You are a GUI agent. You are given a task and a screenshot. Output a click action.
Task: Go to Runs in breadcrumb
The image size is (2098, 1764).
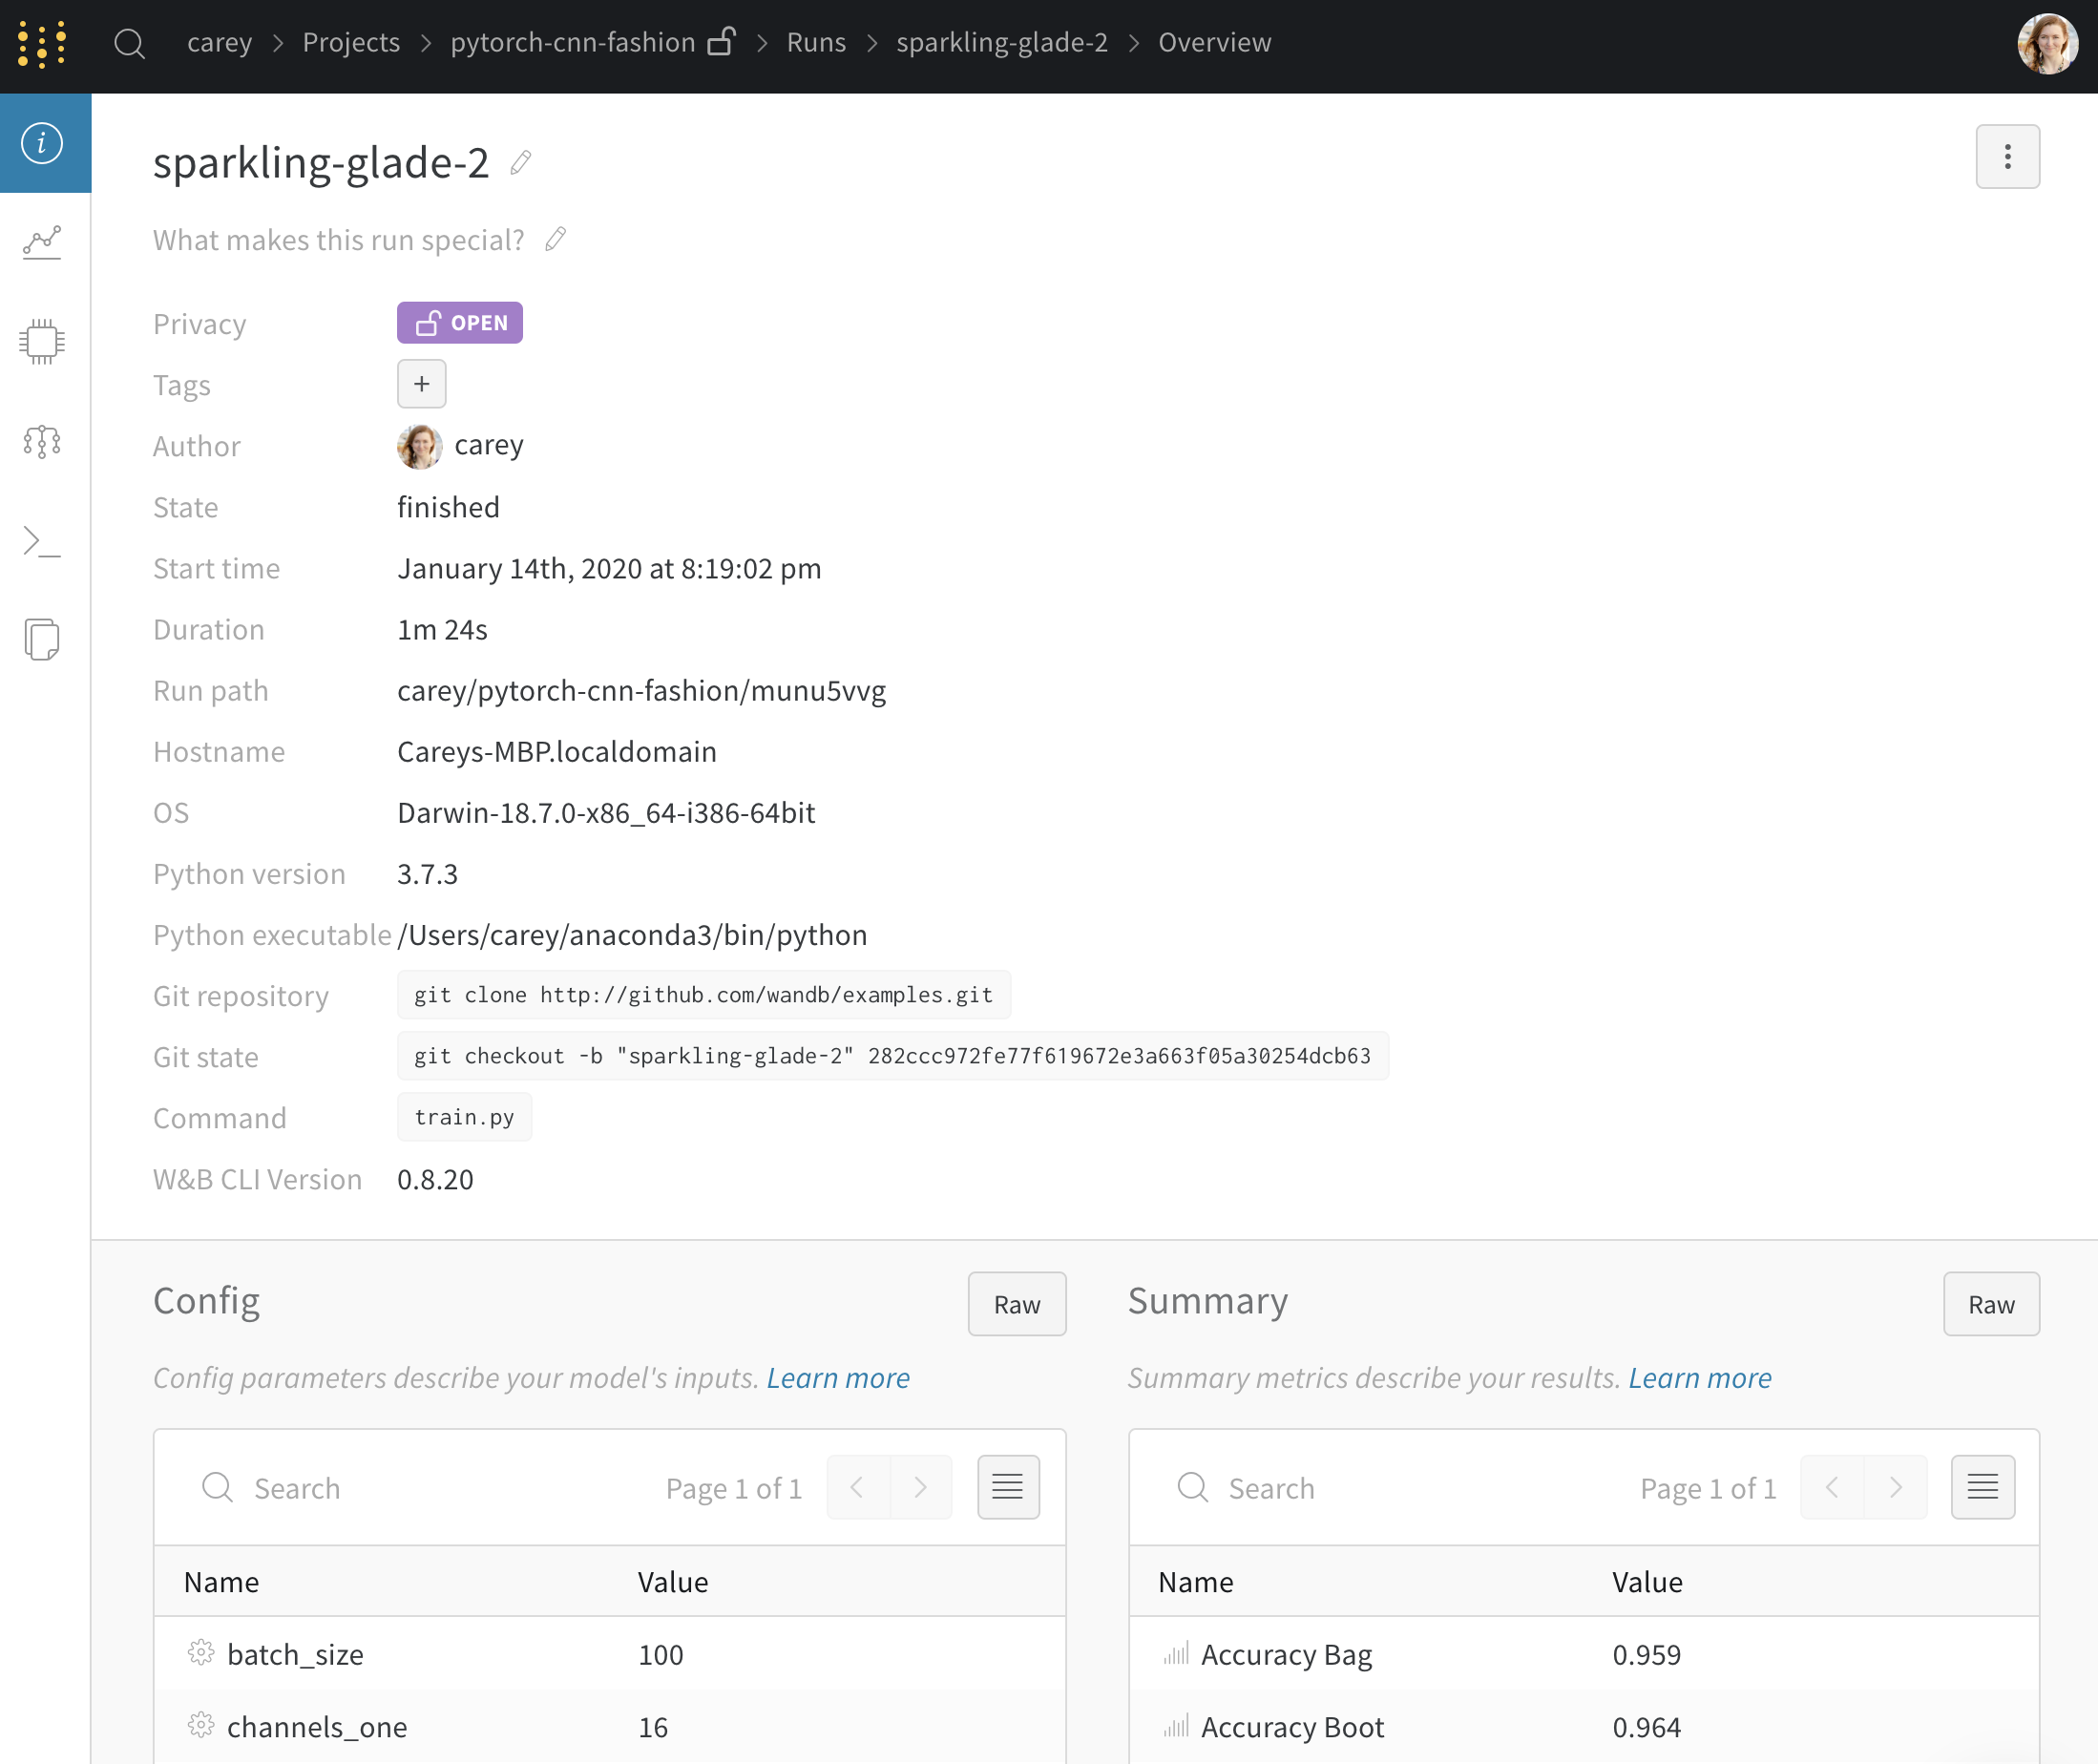[815, 43]
